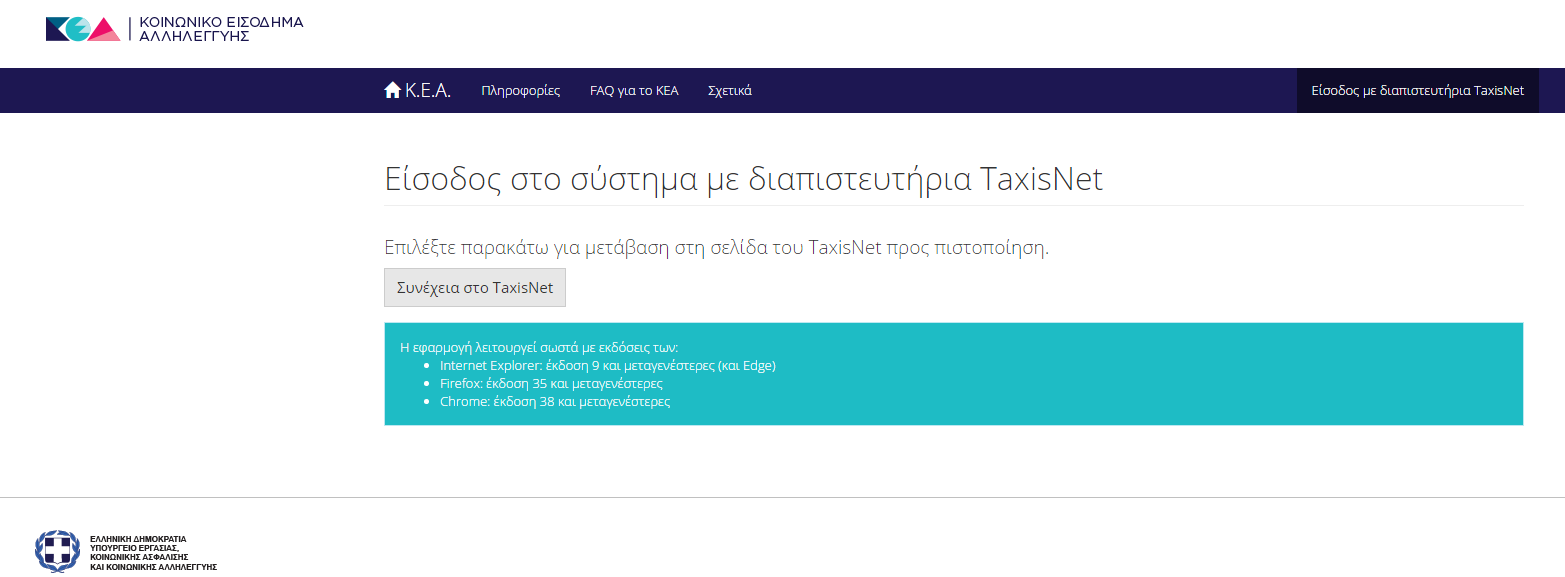Screen dimensions: 1565x577
Task: Select the K.E.A. brand text in navbar
Action: pyautogui.click(x=428, y=91)
